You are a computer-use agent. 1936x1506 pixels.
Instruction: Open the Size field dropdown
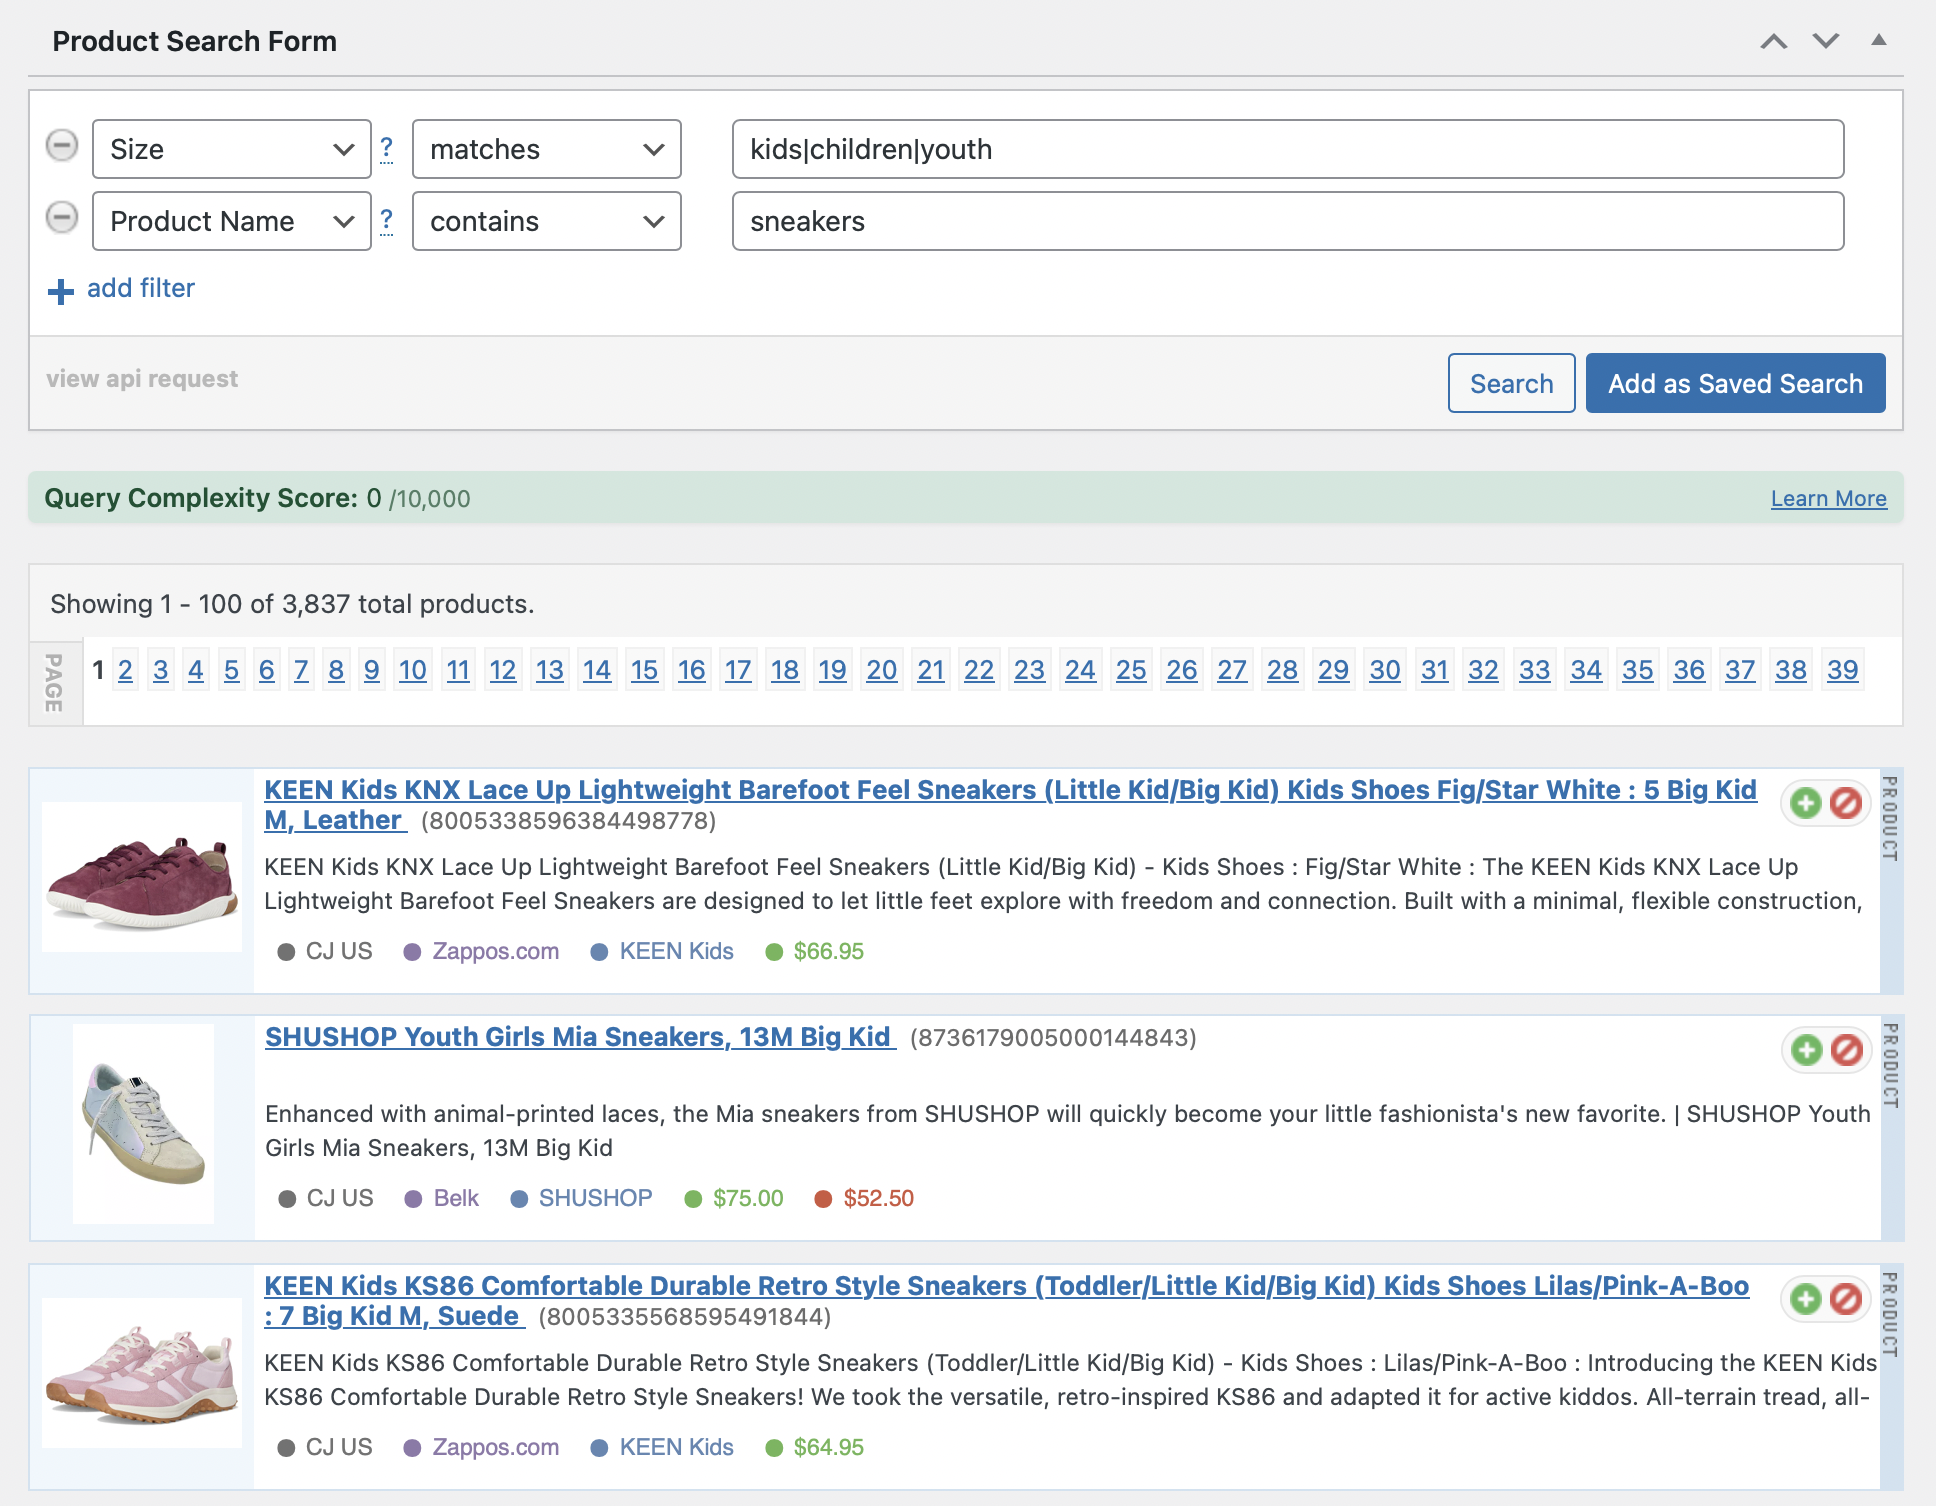[232, 149]
